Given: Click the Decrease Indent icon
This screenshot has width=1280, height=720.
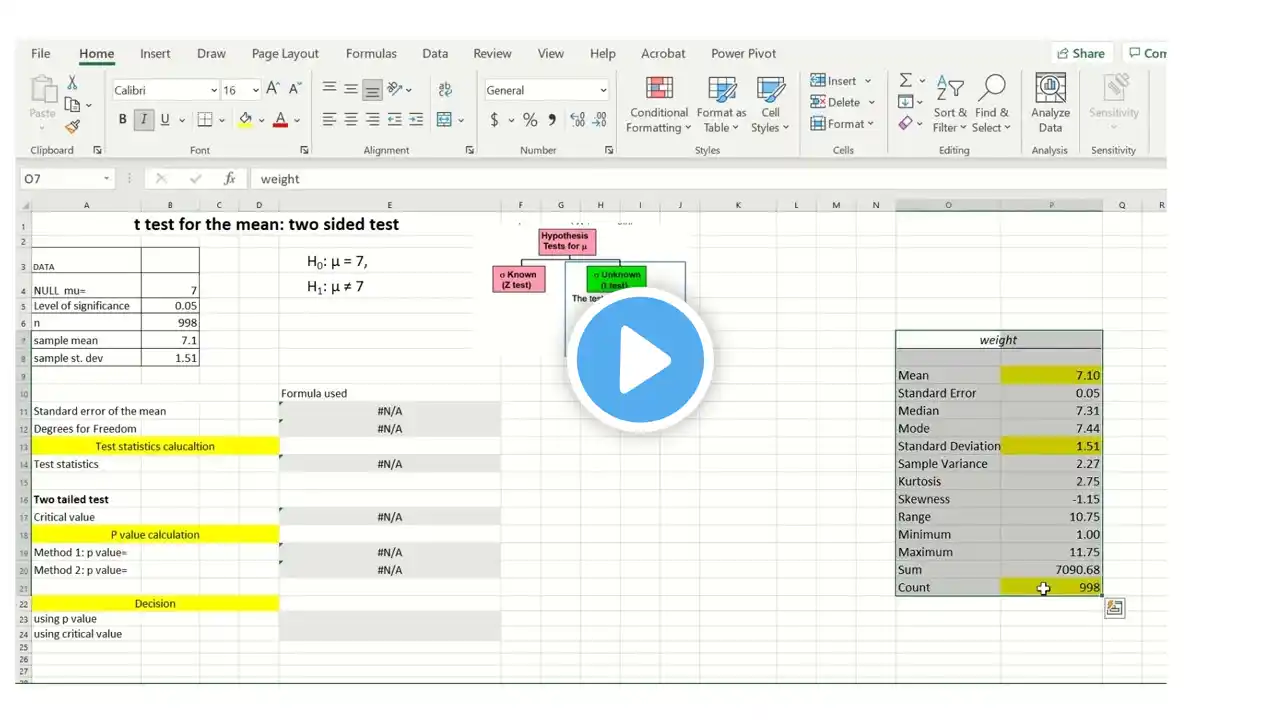Looking at the screenshot, I should point(395,120).
